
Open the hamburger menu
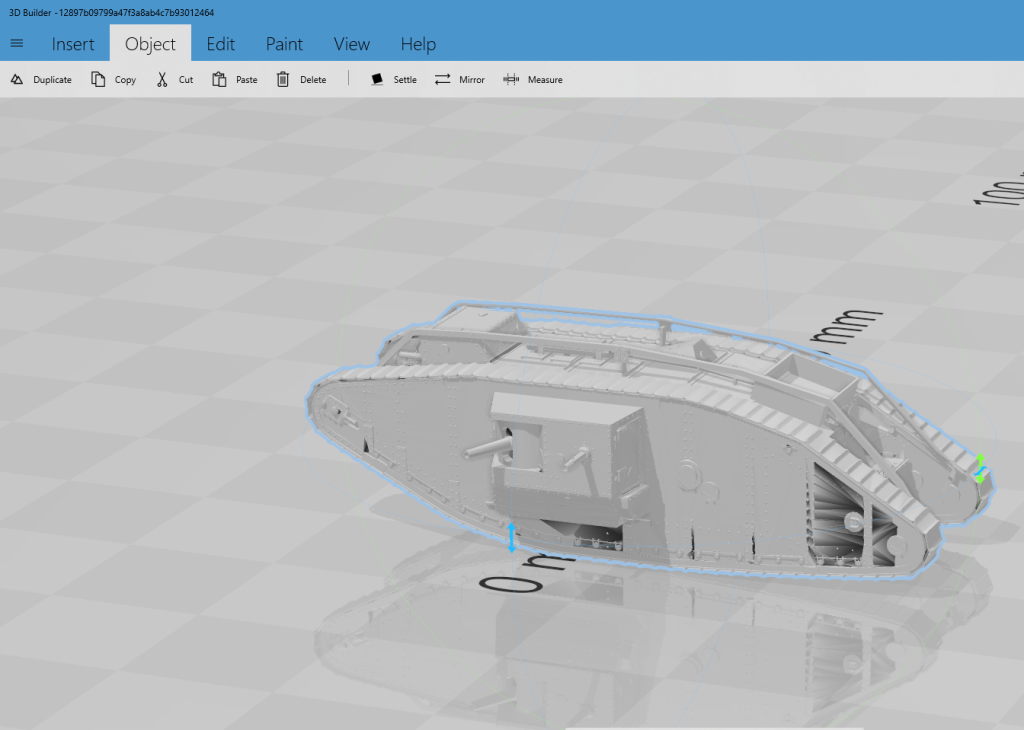pyautogui.click(x=17, y=43)
